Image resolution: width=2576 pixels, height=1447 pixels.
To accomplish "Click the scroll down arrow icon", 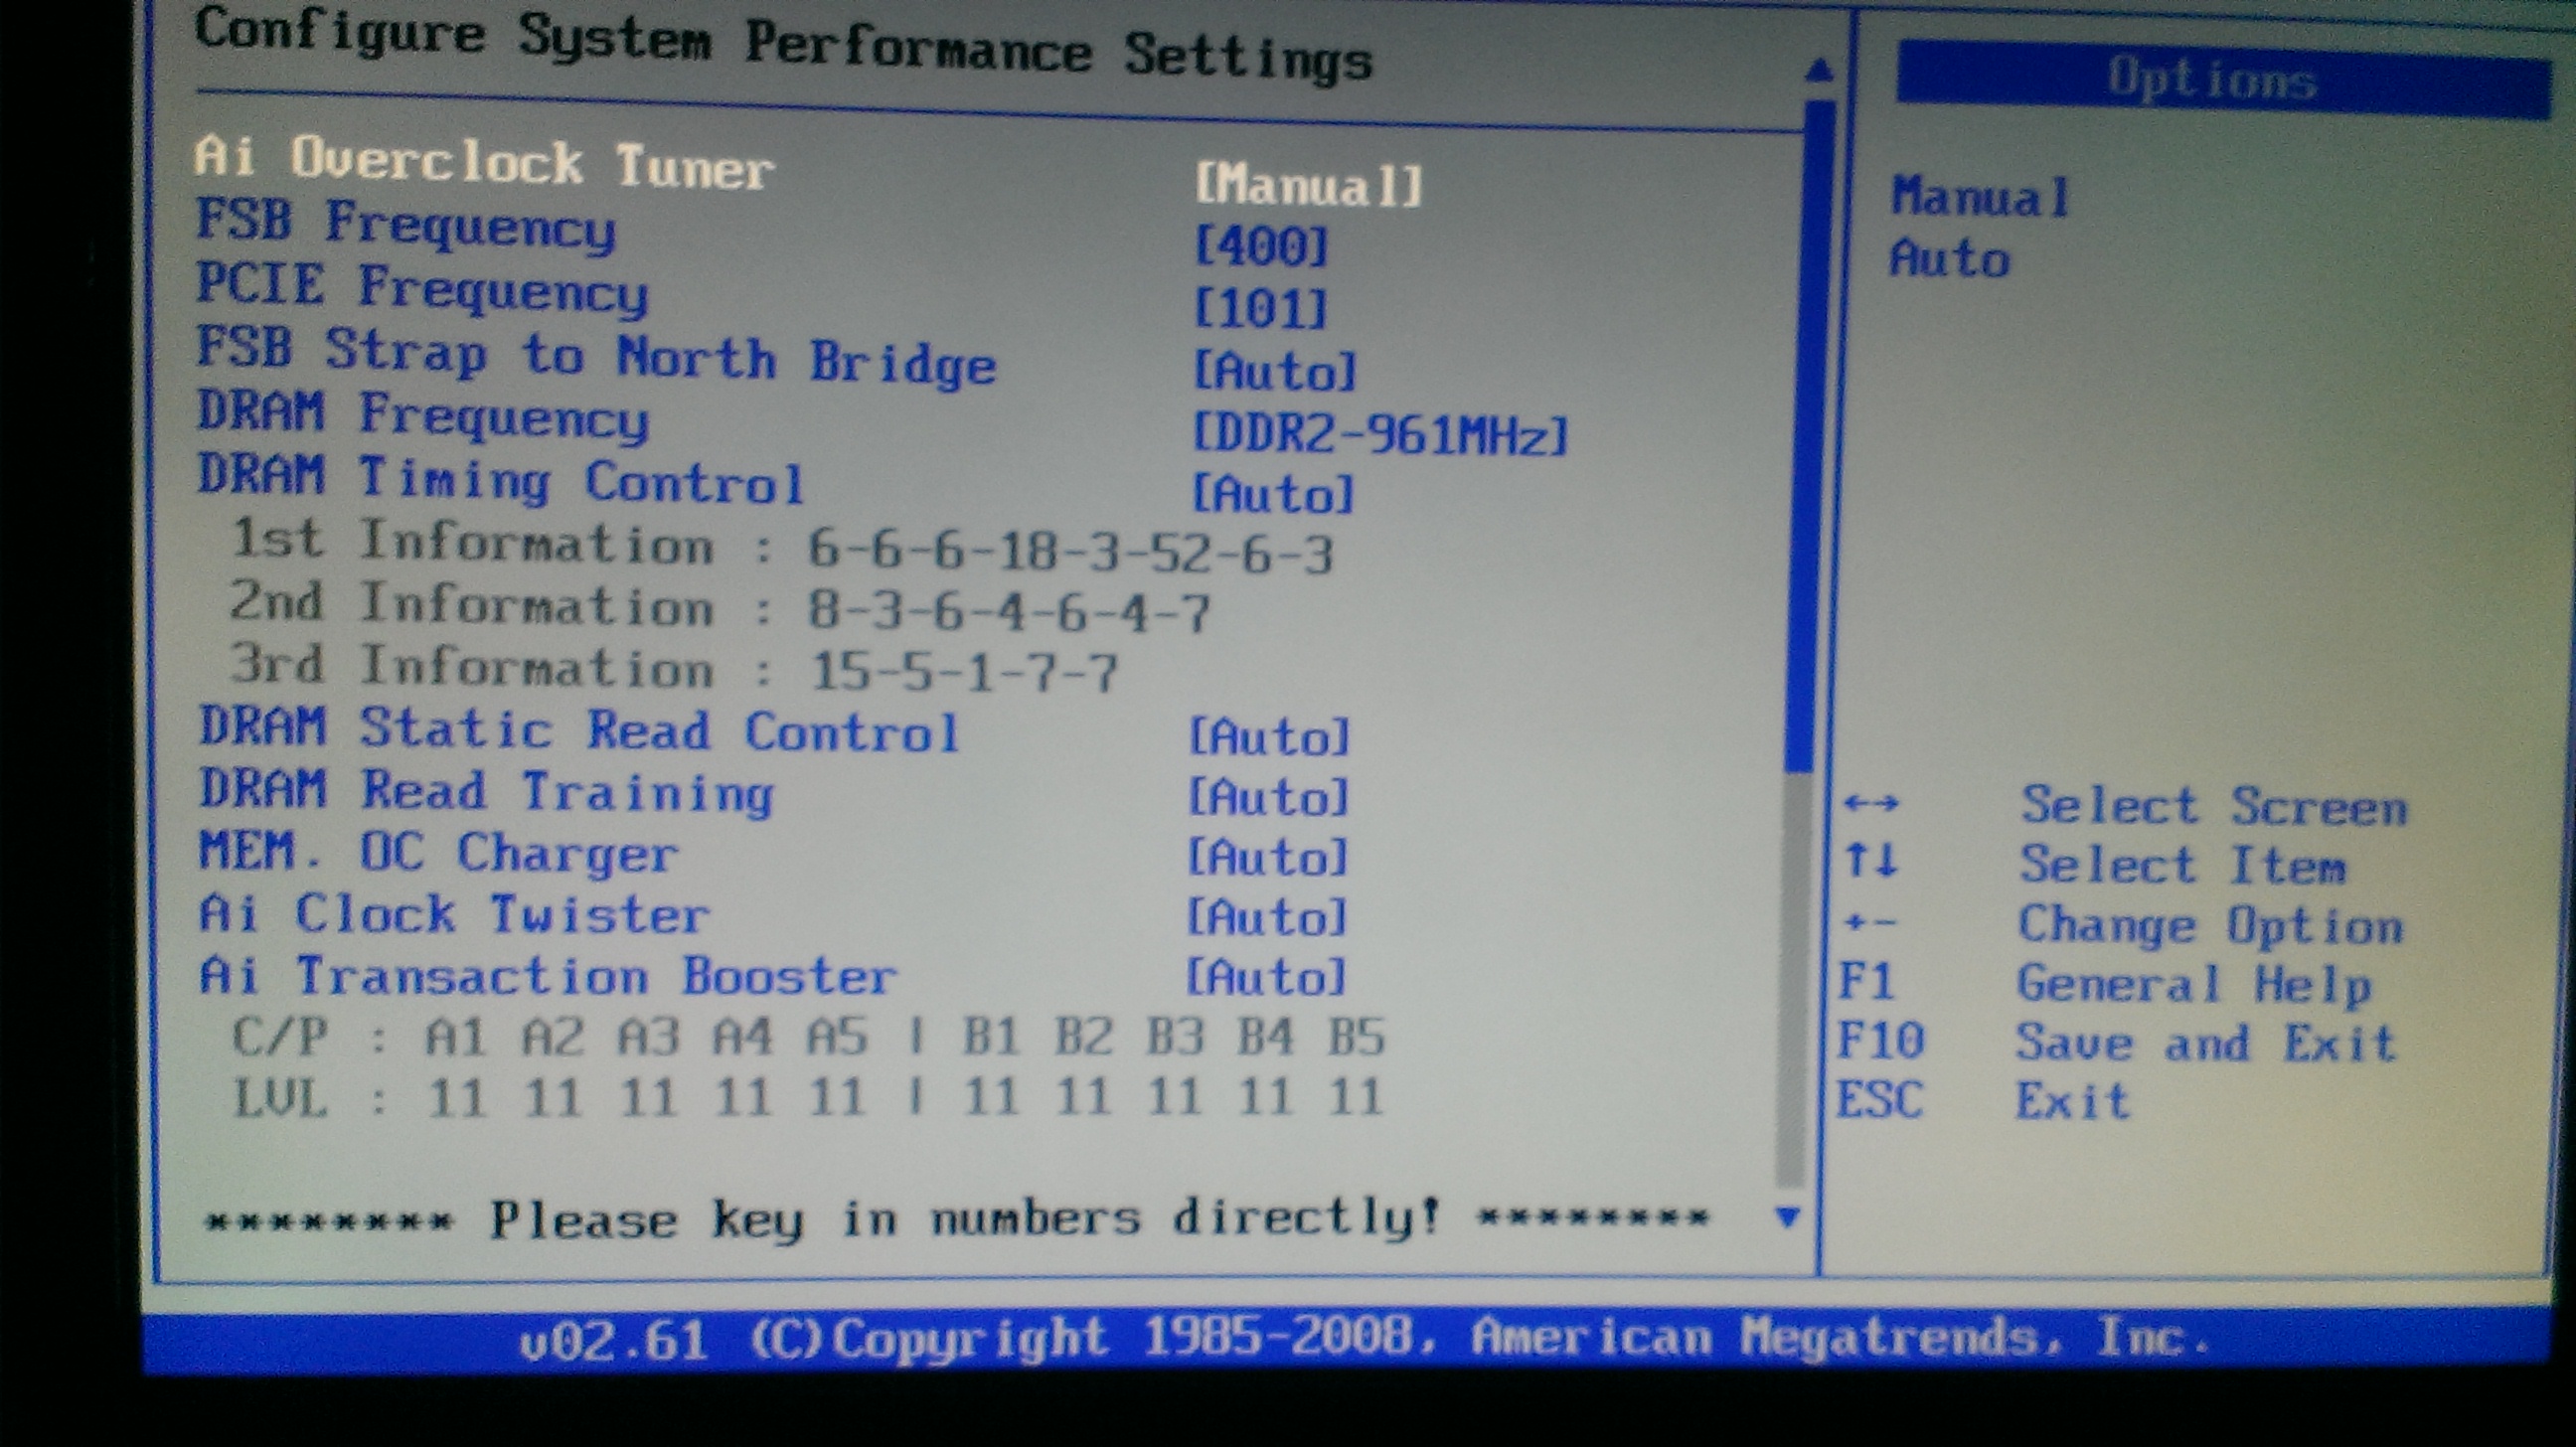I will tap(1787, 1217).
